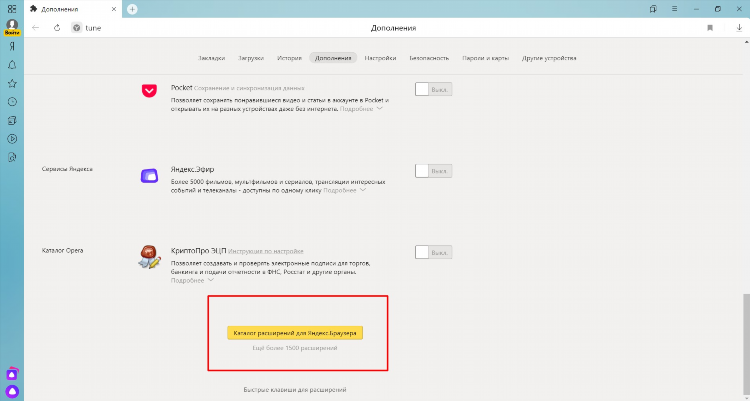Open the browser hamburger menu
This screenshot has width=750, height=401.
[x=674, y=9]
